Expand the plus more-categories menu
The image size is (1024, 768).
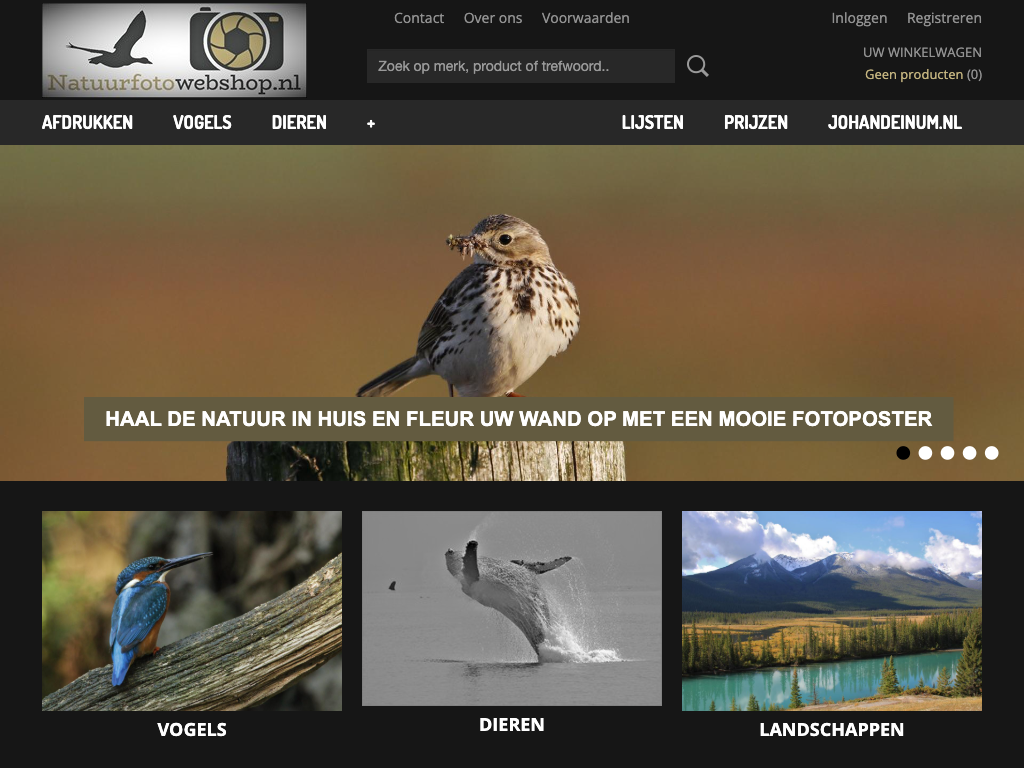point(371,123)
